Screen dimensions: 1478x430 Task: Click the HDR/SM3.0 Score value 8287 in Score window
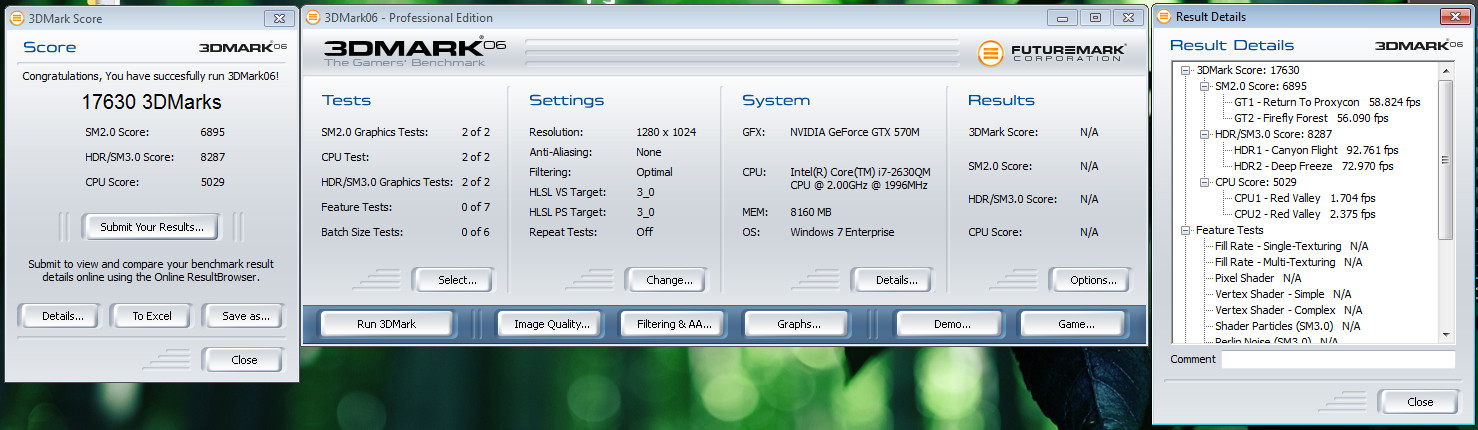[x=212, y=157]
